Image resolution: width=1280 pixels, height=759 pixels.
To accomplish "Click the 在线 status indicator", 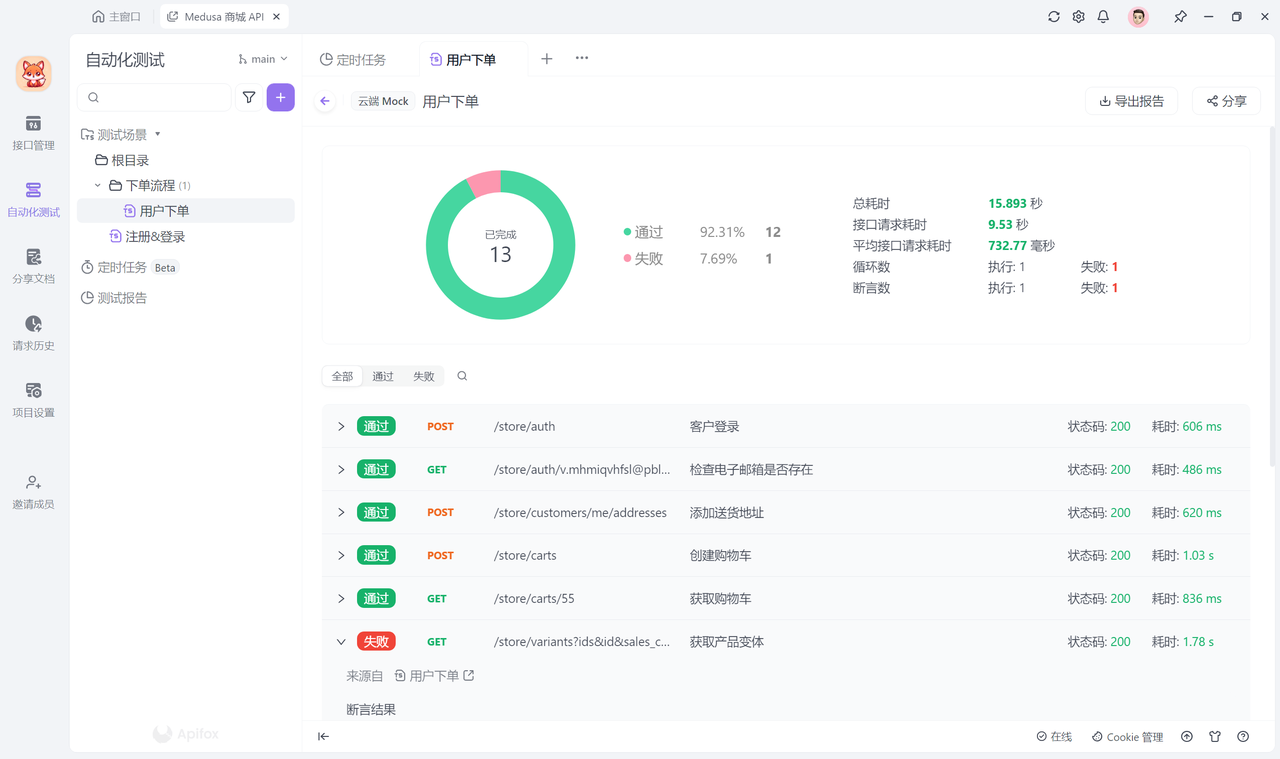I will pos(1054,737).
